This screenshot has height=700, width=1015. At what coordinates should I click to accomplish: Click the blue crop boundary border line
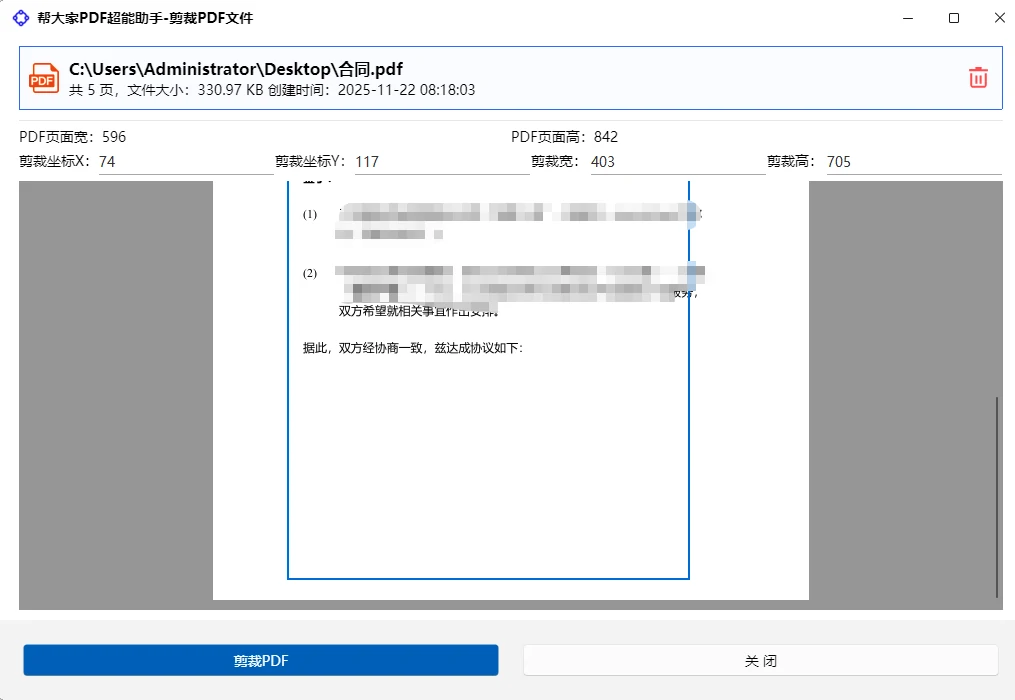coord(689,400)
